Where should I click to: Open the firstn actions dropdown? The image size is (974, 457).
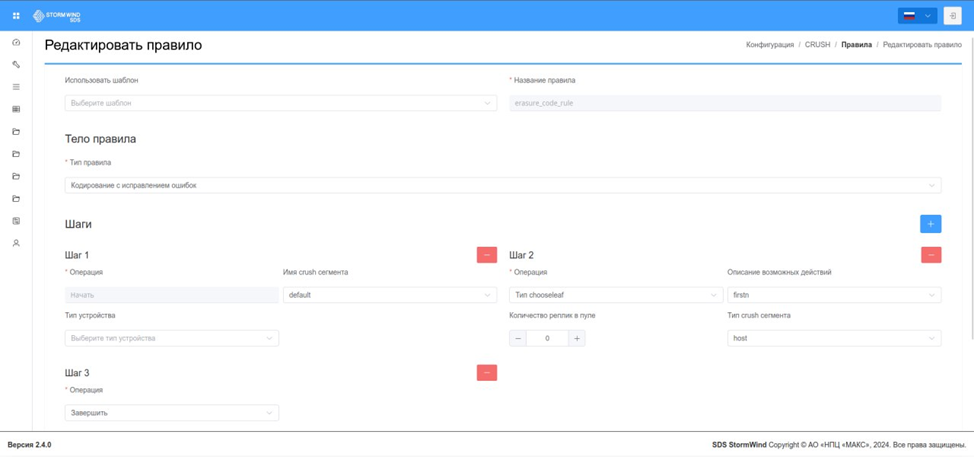[834, 295]
